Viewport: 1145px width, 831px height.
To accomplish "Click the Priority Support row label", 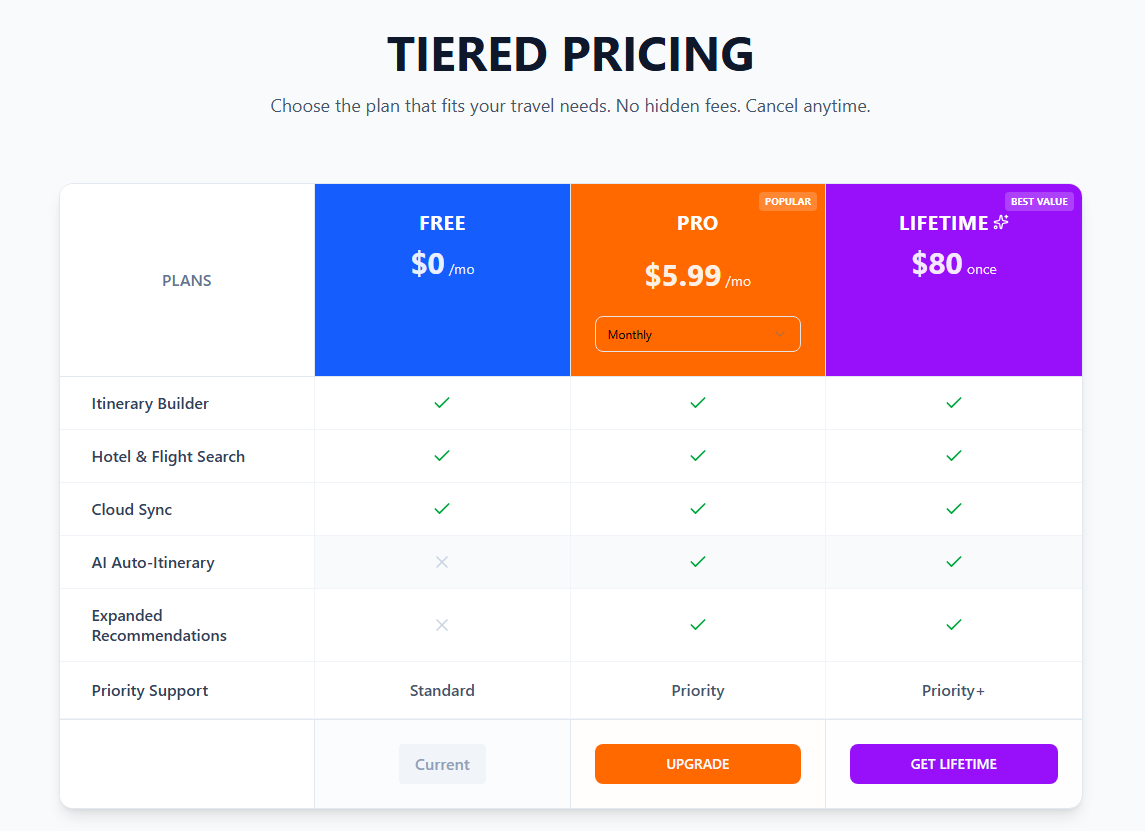I will (150, 690).
